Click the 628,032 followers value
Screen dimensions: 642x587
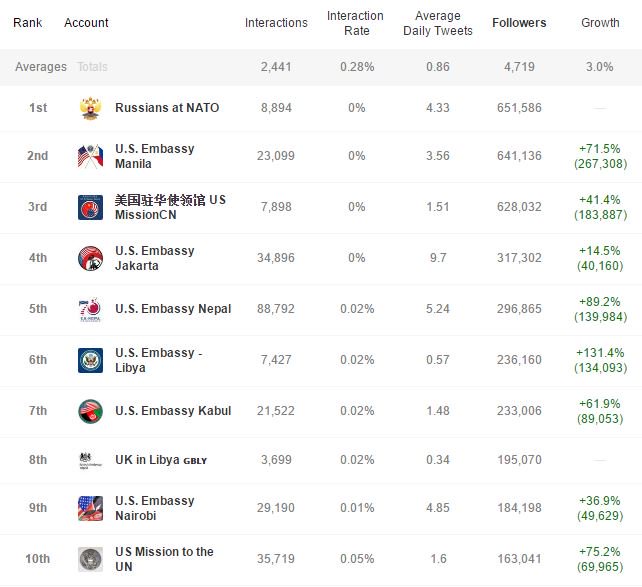(x=519, y=207)
